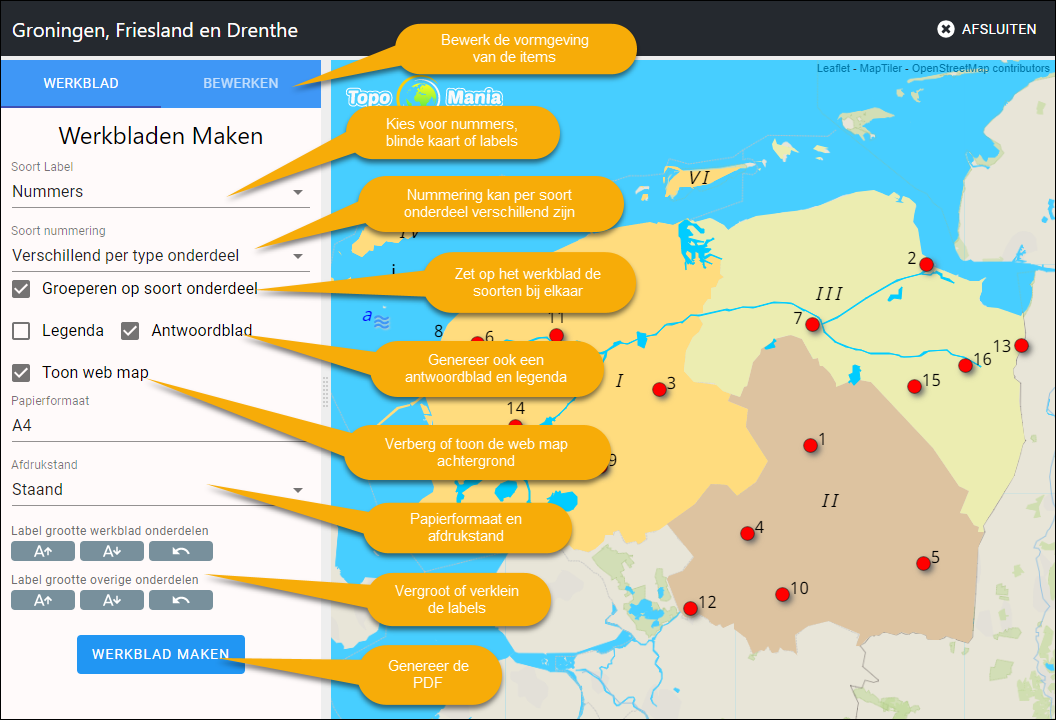
Task: Disable the Antwoordblad checkbox
Action: coord(130,330)
